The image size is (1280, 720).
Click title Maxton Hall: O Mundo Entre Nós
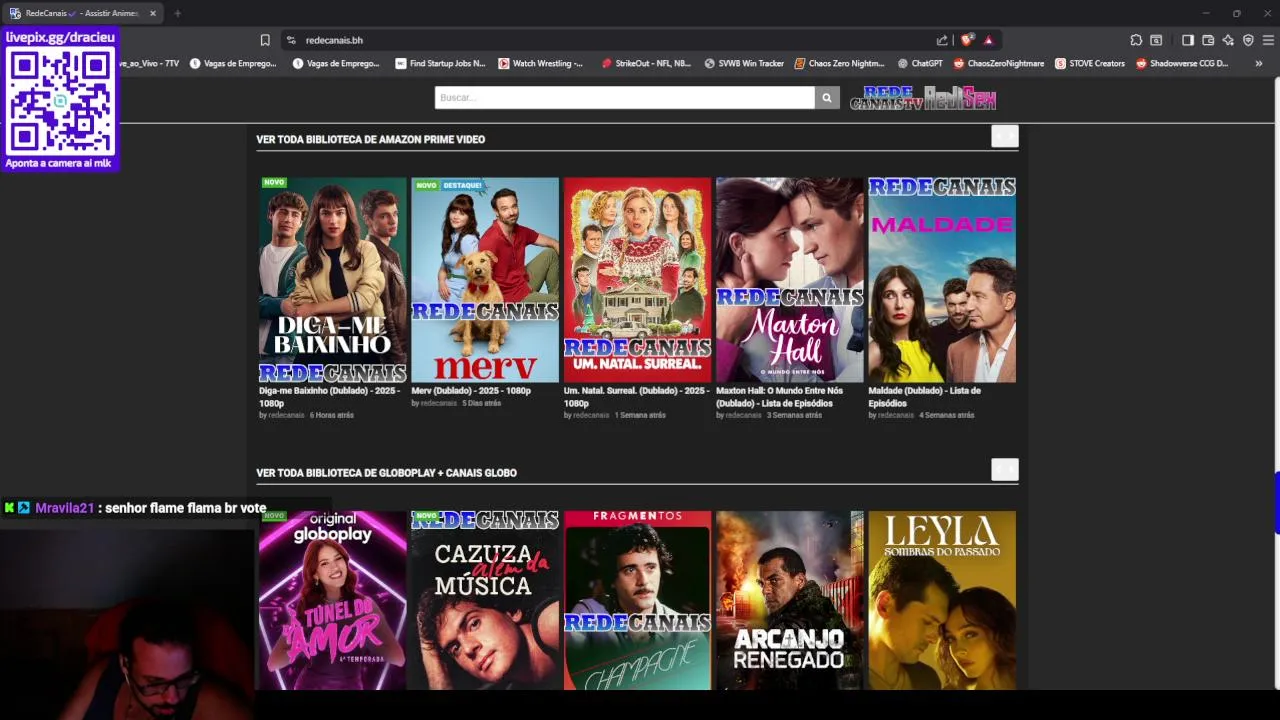click(779, 397)
